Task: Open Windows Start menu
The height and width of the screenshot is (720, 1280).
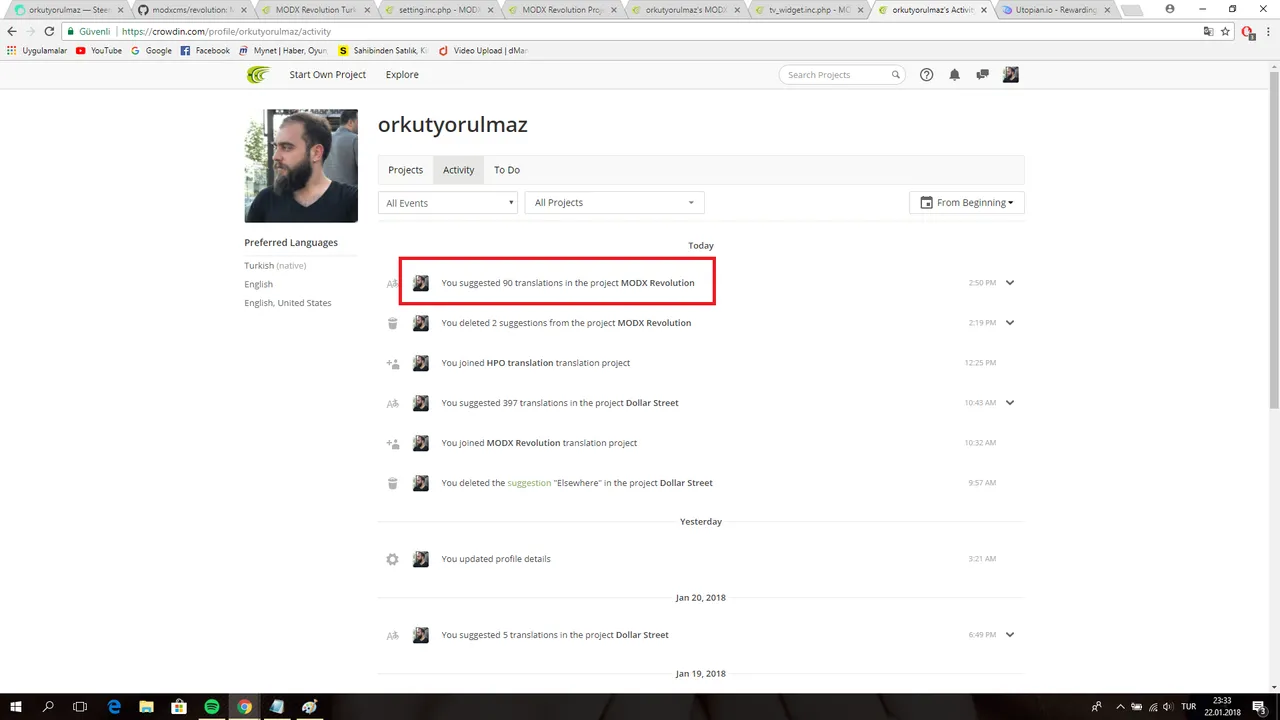Action: pos(16,707)
